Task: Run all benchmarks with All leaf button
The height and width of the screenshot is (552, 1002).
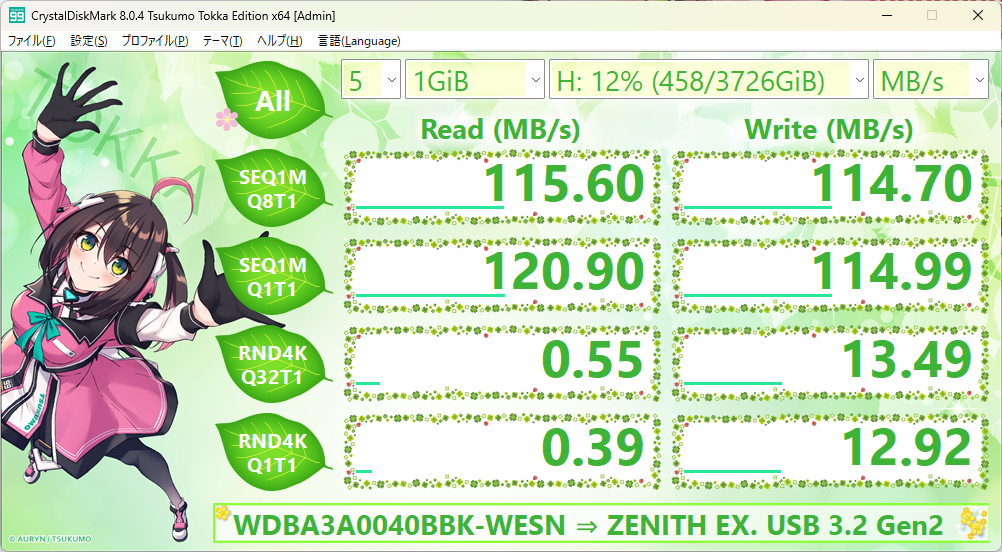Action: point(273,101)
